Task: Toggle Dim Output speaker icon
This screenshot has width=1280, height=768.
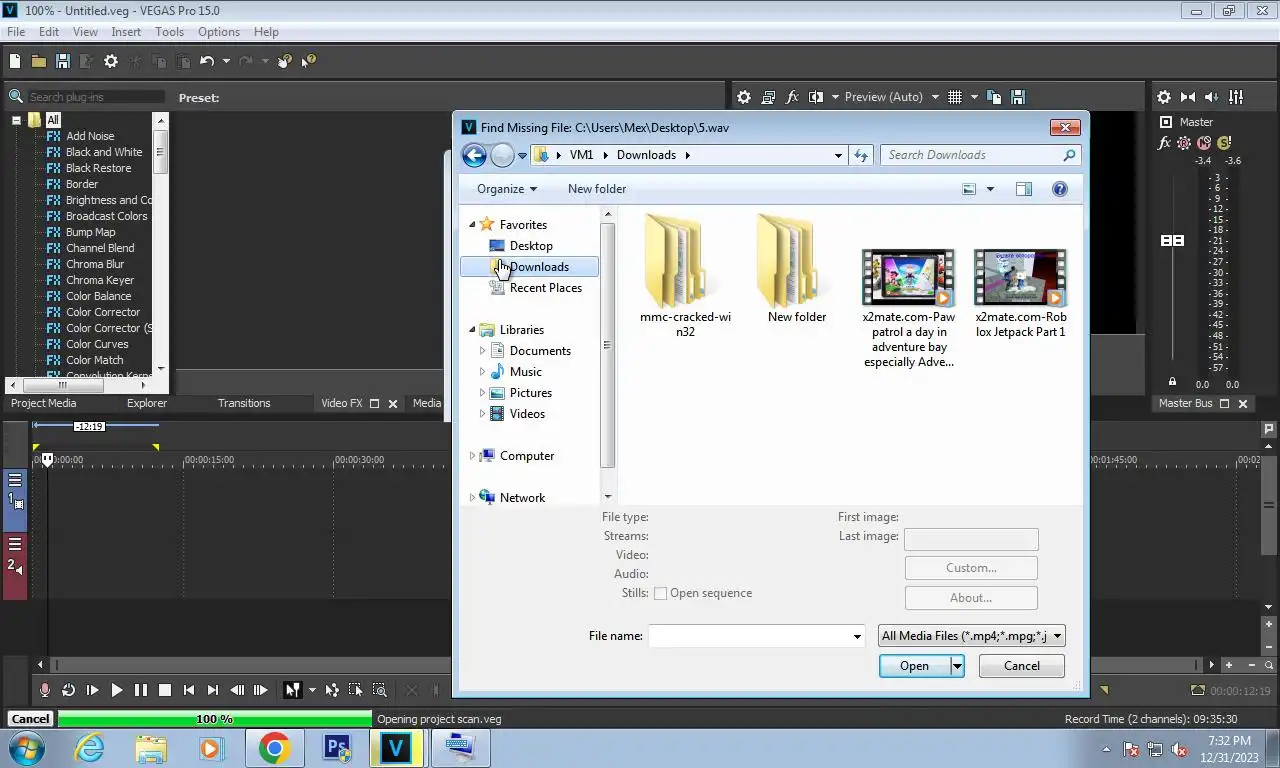Action: coord(1212,97)
